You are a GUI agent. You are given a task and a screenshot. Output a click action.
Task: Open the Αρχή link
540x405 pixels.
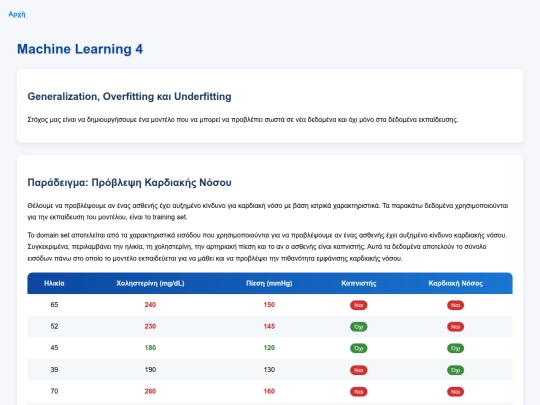coord(17,14)
